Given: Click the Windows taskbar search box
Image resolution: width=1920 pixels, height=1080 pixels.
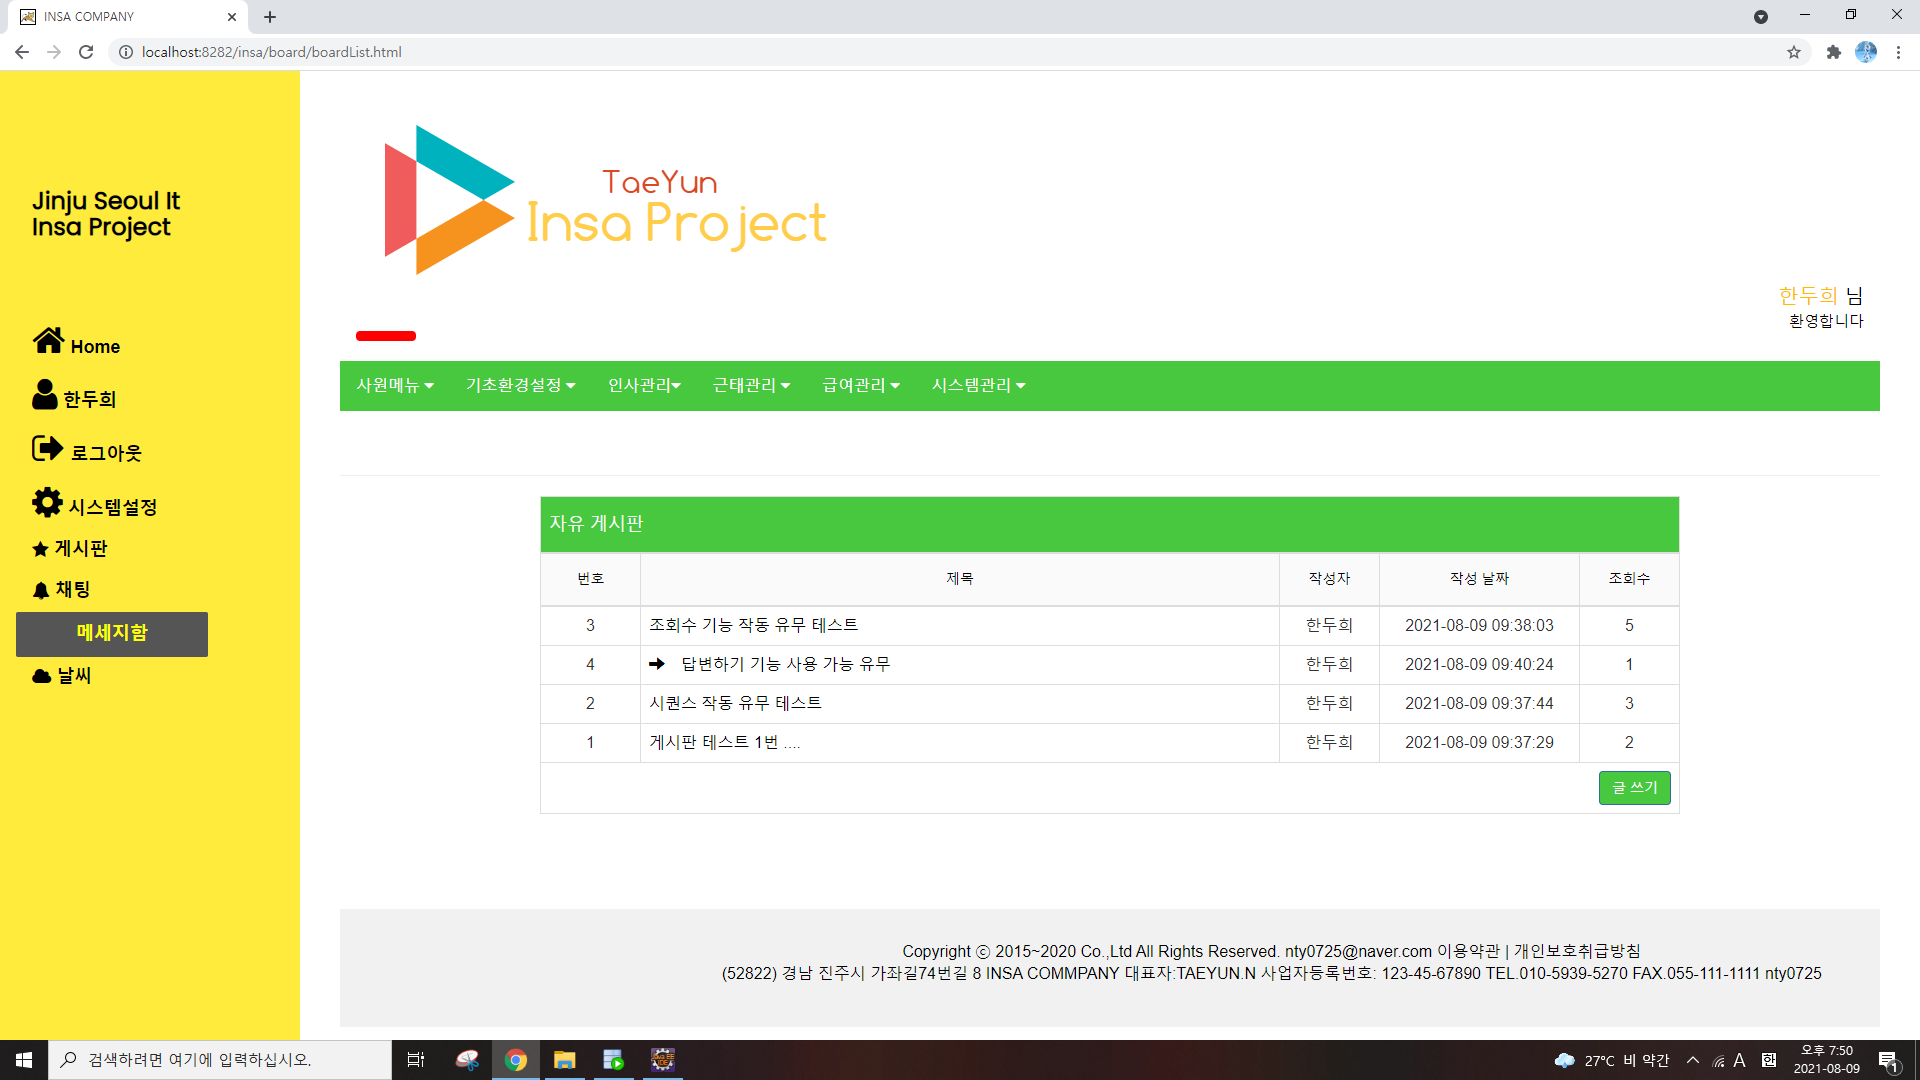Looking at the screenshot, I should click(x=220, y=1060).
